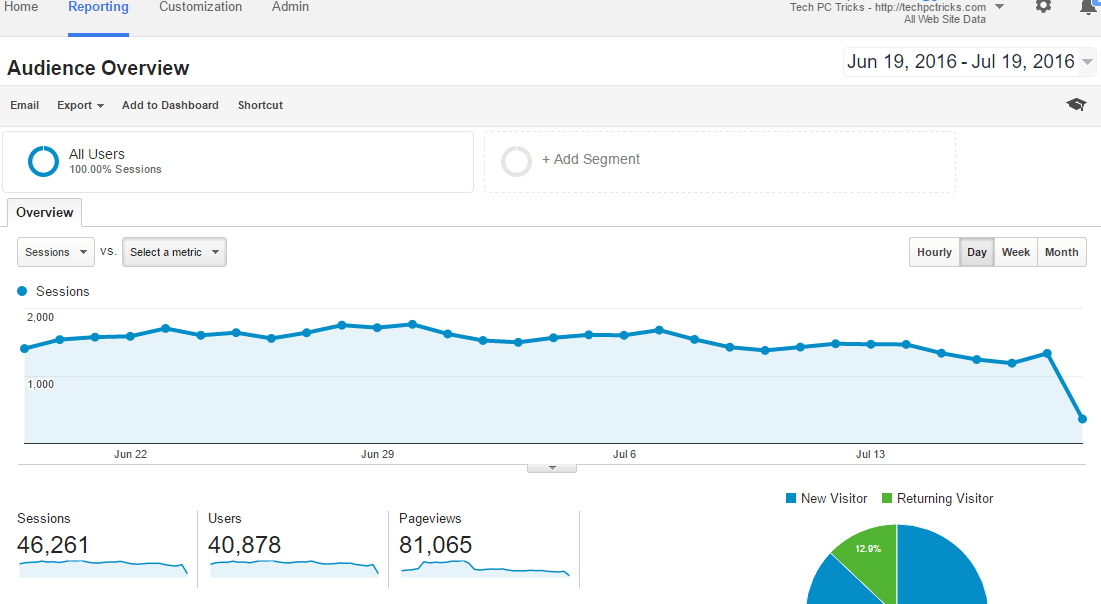Open the Select a metric dropdown

tap(174, 252)
